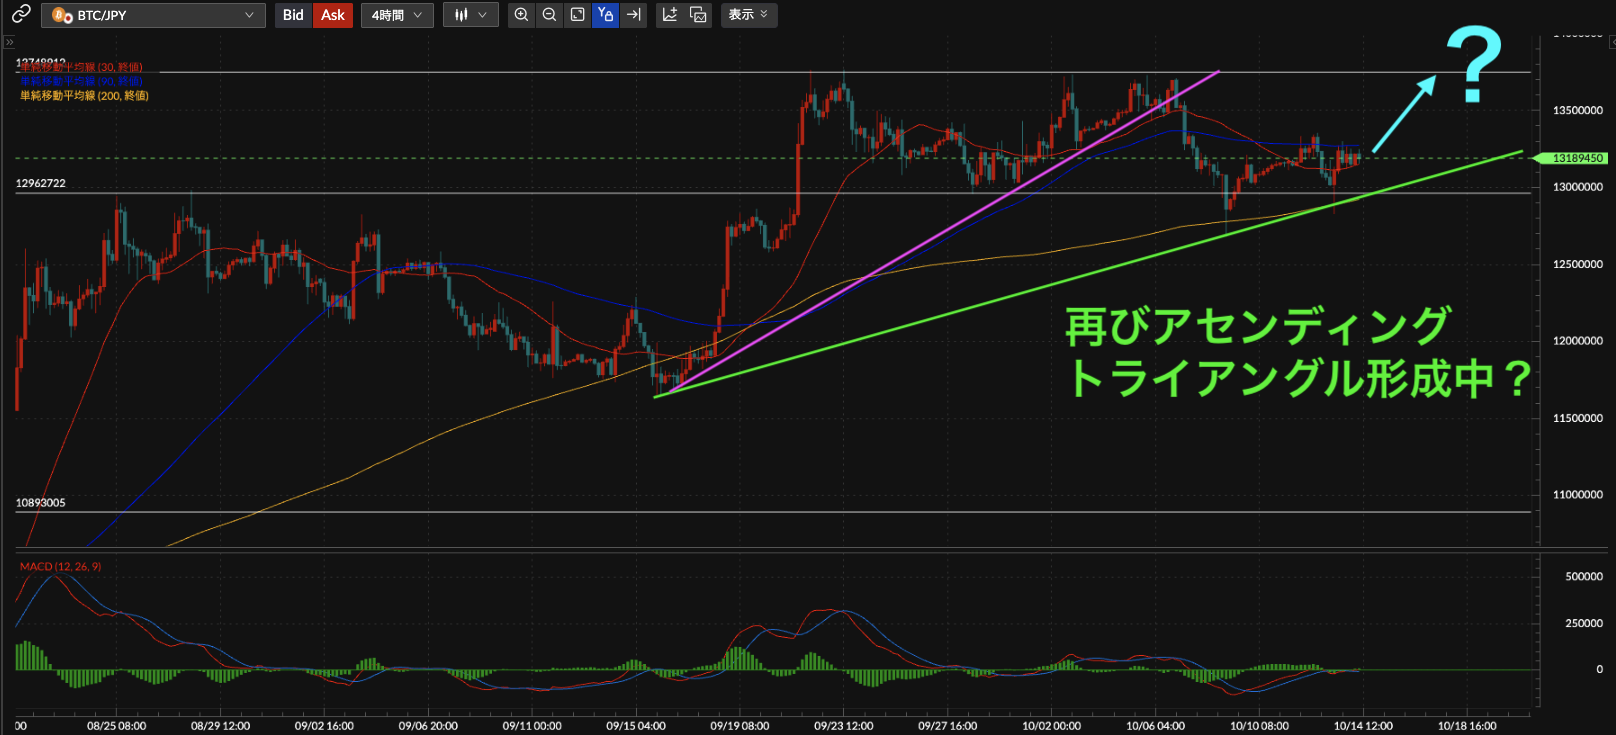1616x735 pixels.
Task: Click the 09/23 12:00 time axis label
Action: point(844,726)
